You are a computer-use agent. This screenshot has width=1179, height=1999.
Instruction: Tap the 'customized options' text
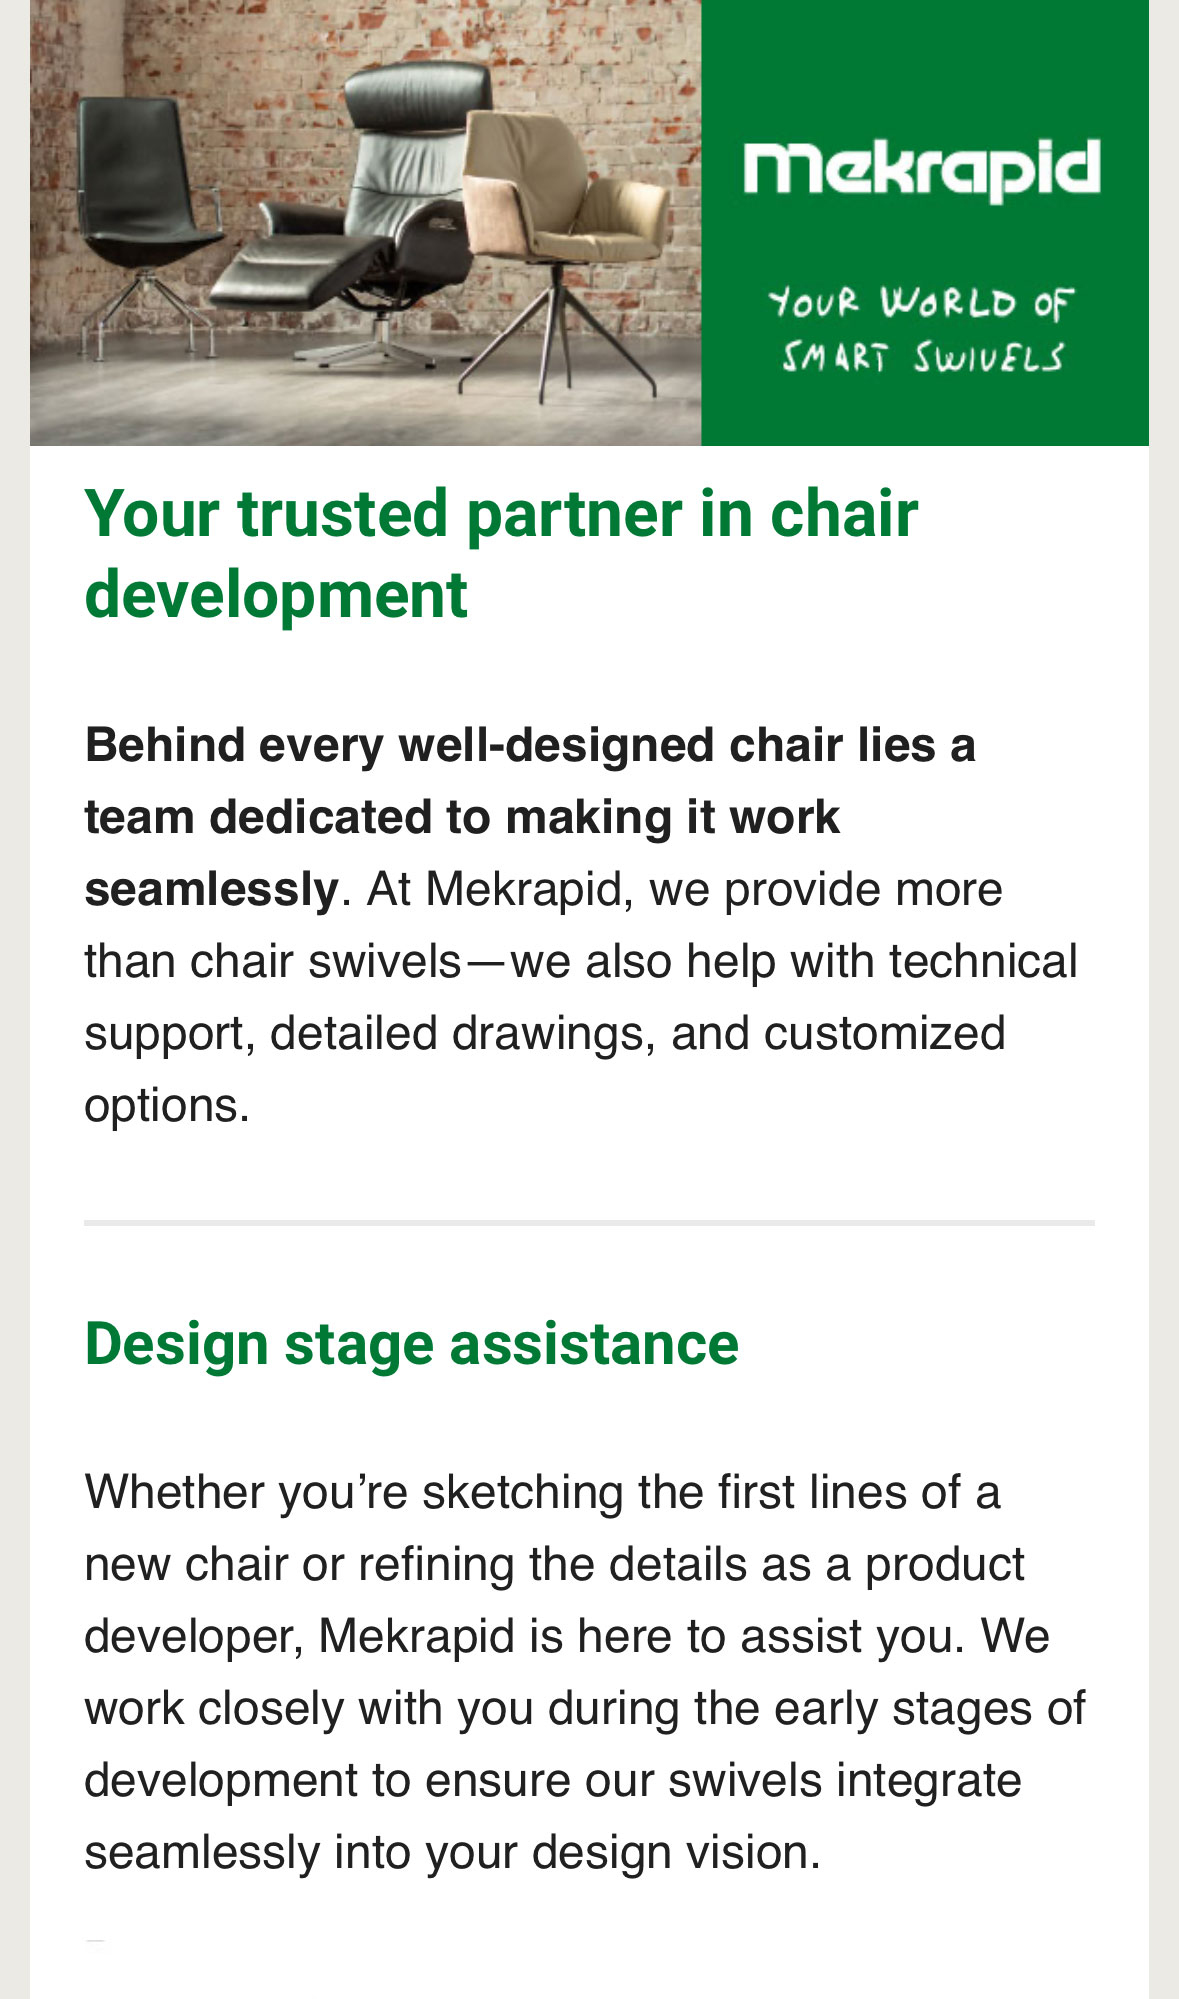point(545,1069)
